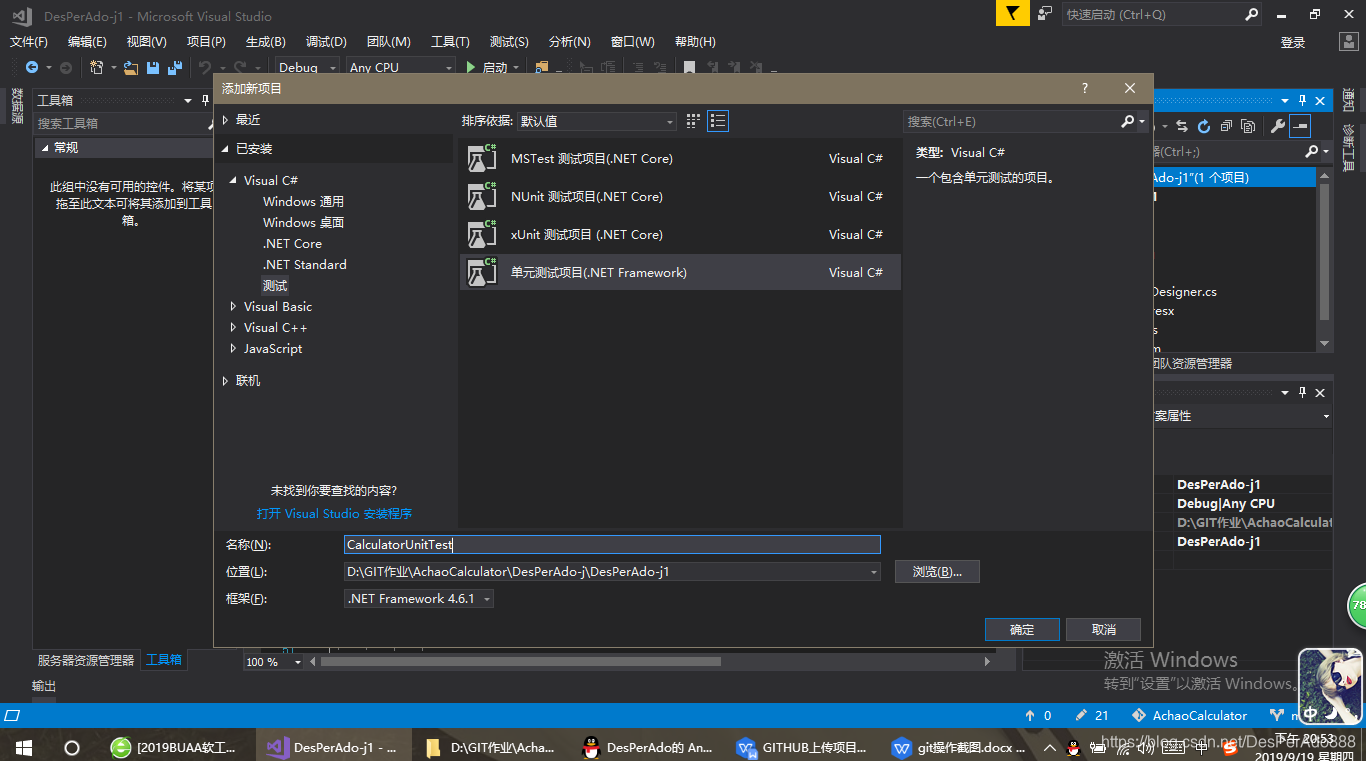Click the Open File folder icon
Image resolution: width=1366 pixels, height=761 pixels.
coord(131,67)
